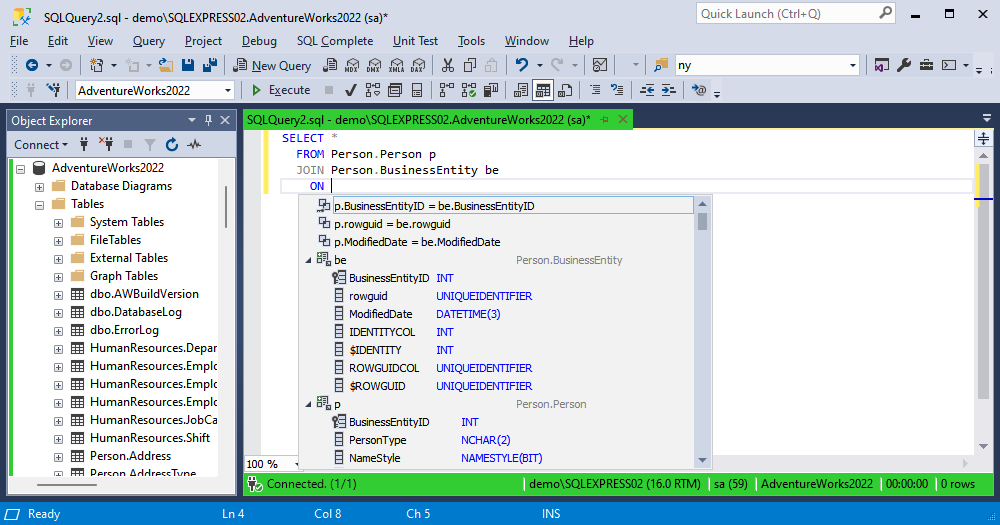The height and width of the screenshot is (525, 1000).
Task: Click the Object Explorer horizontal scrollbar
Action: click(67, 485)
